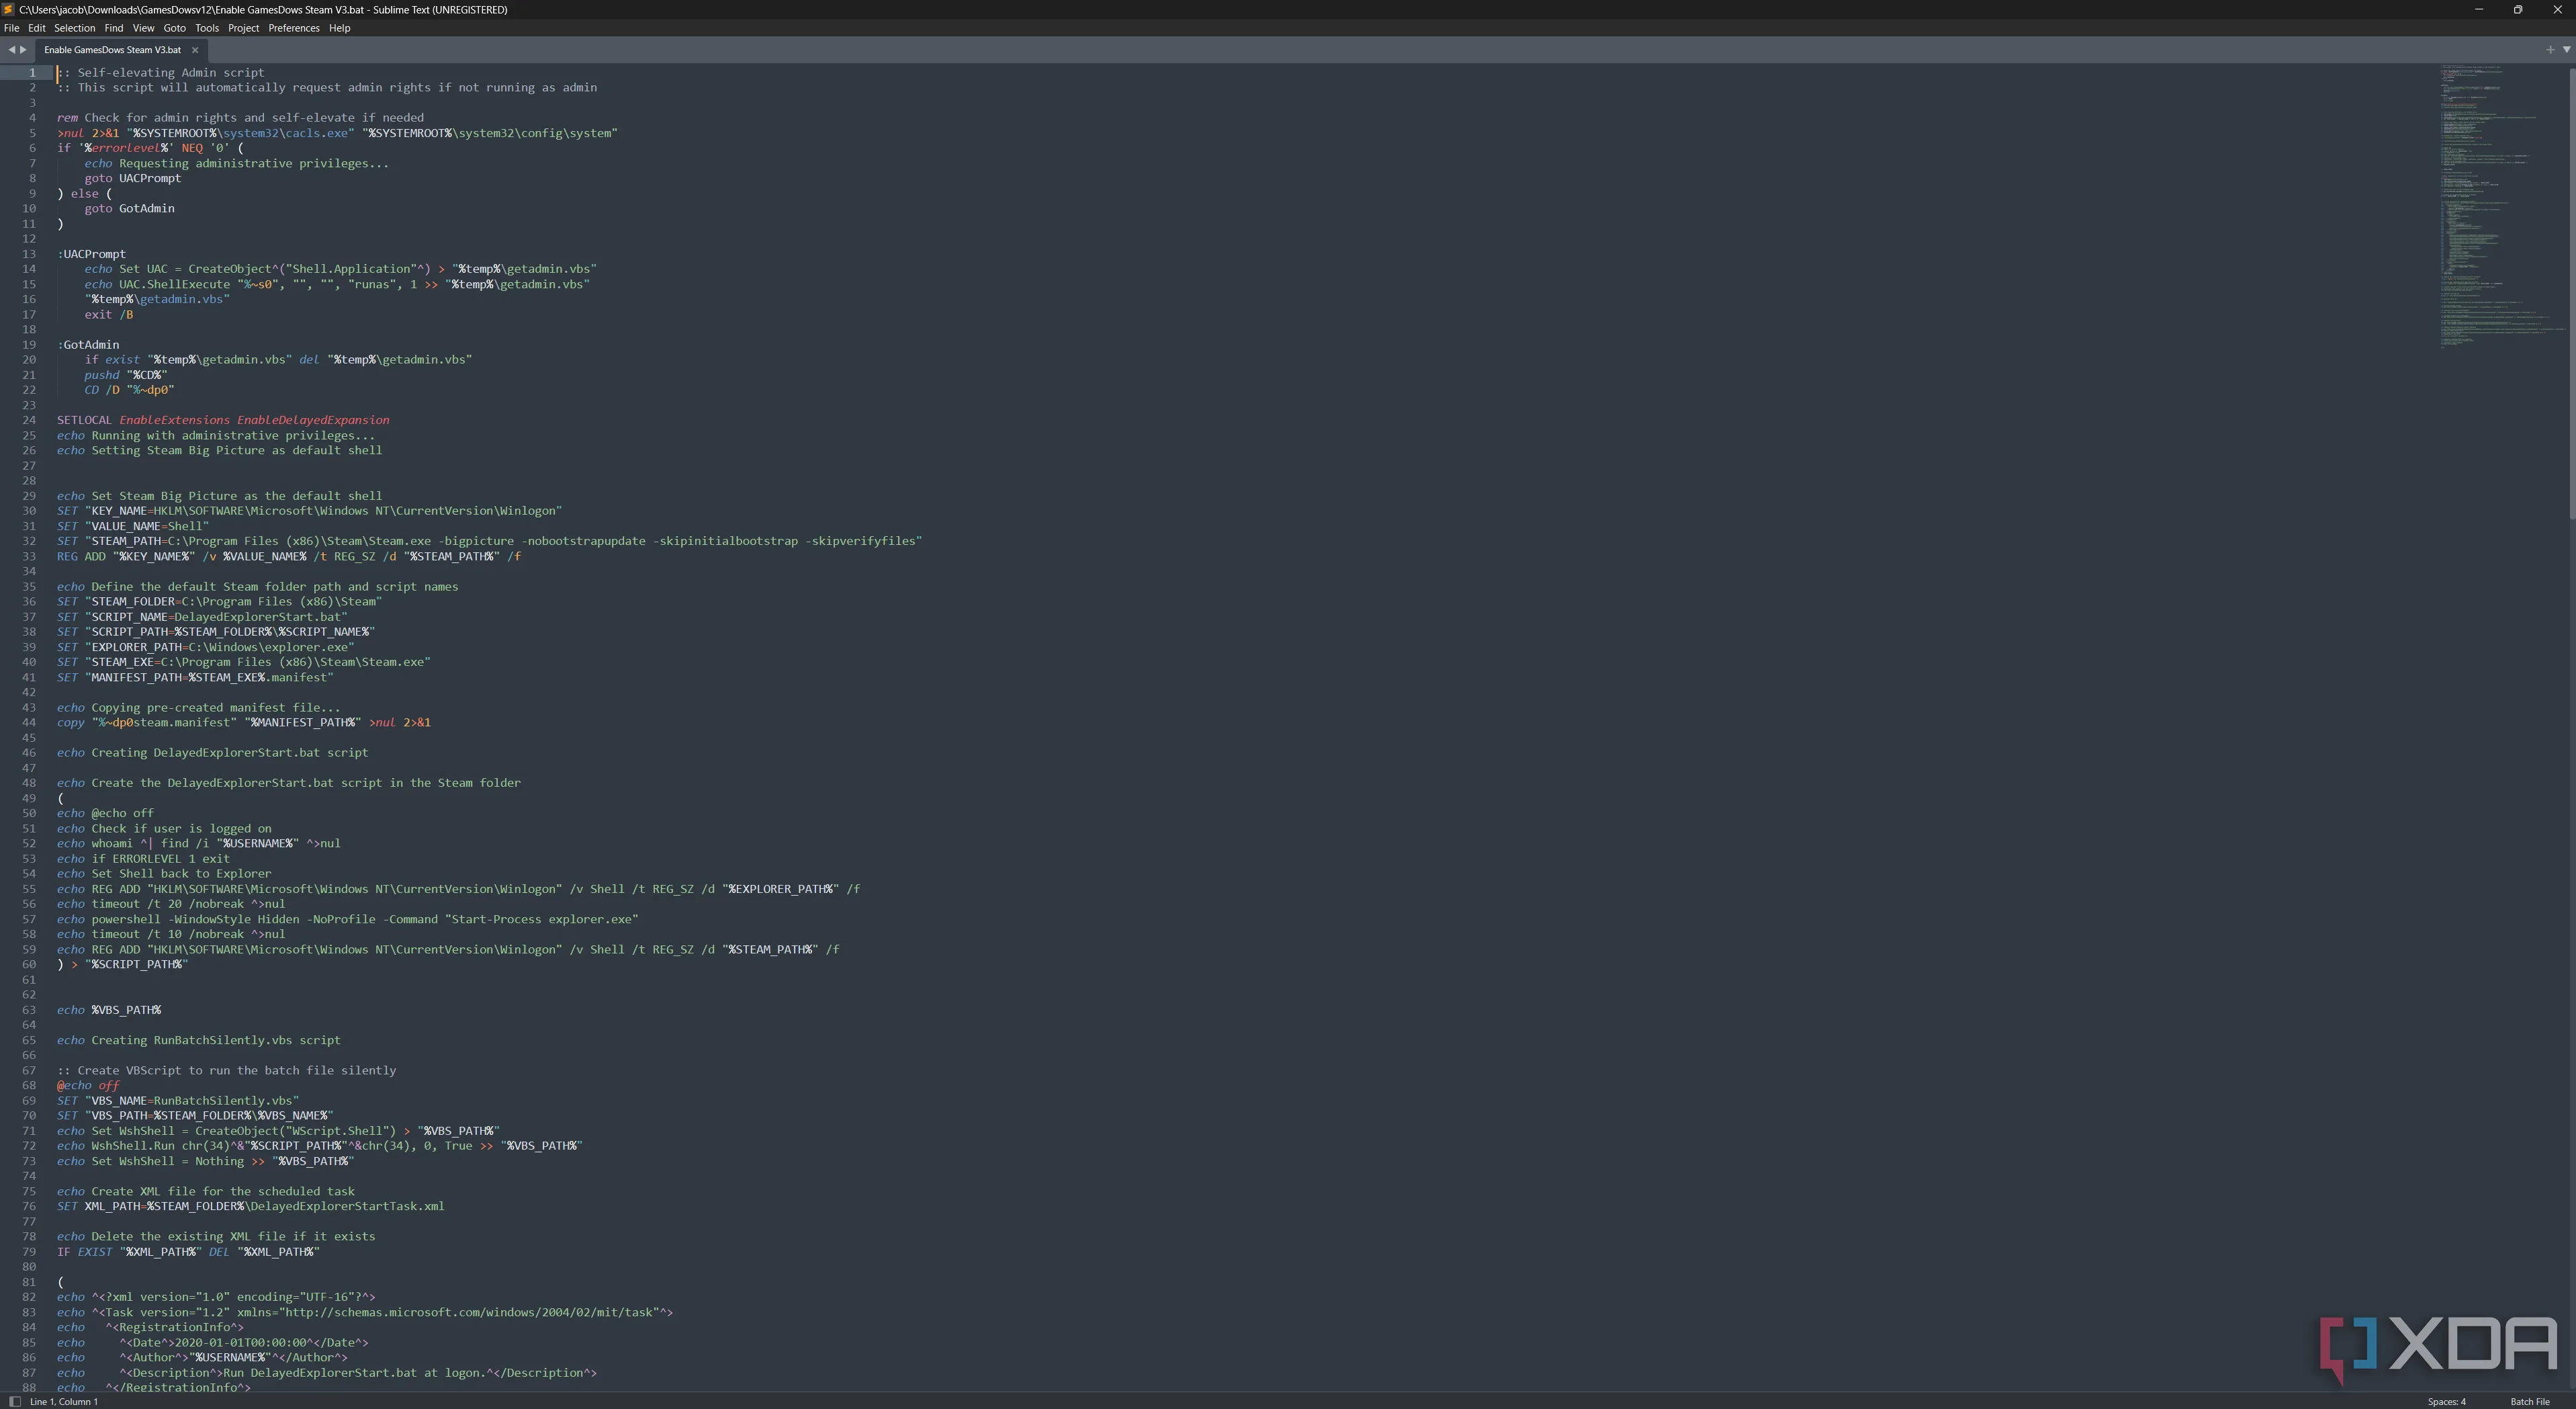The height and width of the screenshot is (1409, 2576).
Task: Minimize the Sublime Text window
Action: (x=2478, y=9)
